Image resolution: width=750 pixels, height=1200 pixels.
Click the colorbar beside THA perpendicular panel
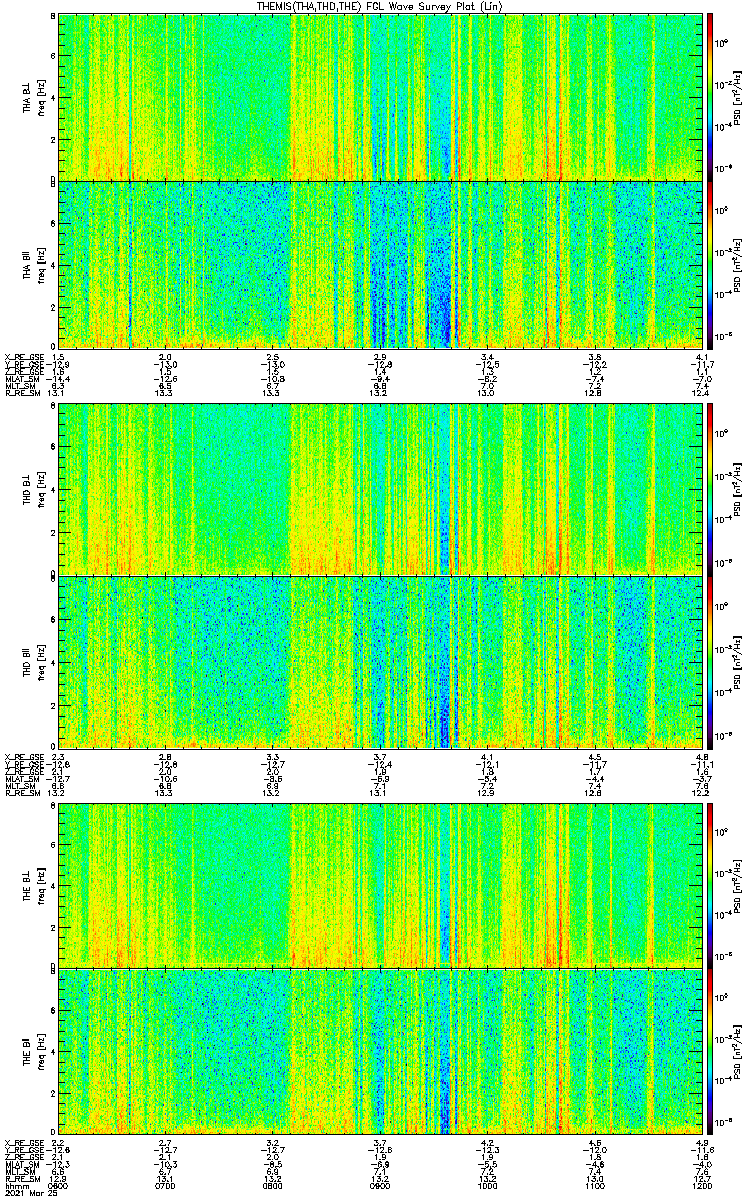(710, 96)
